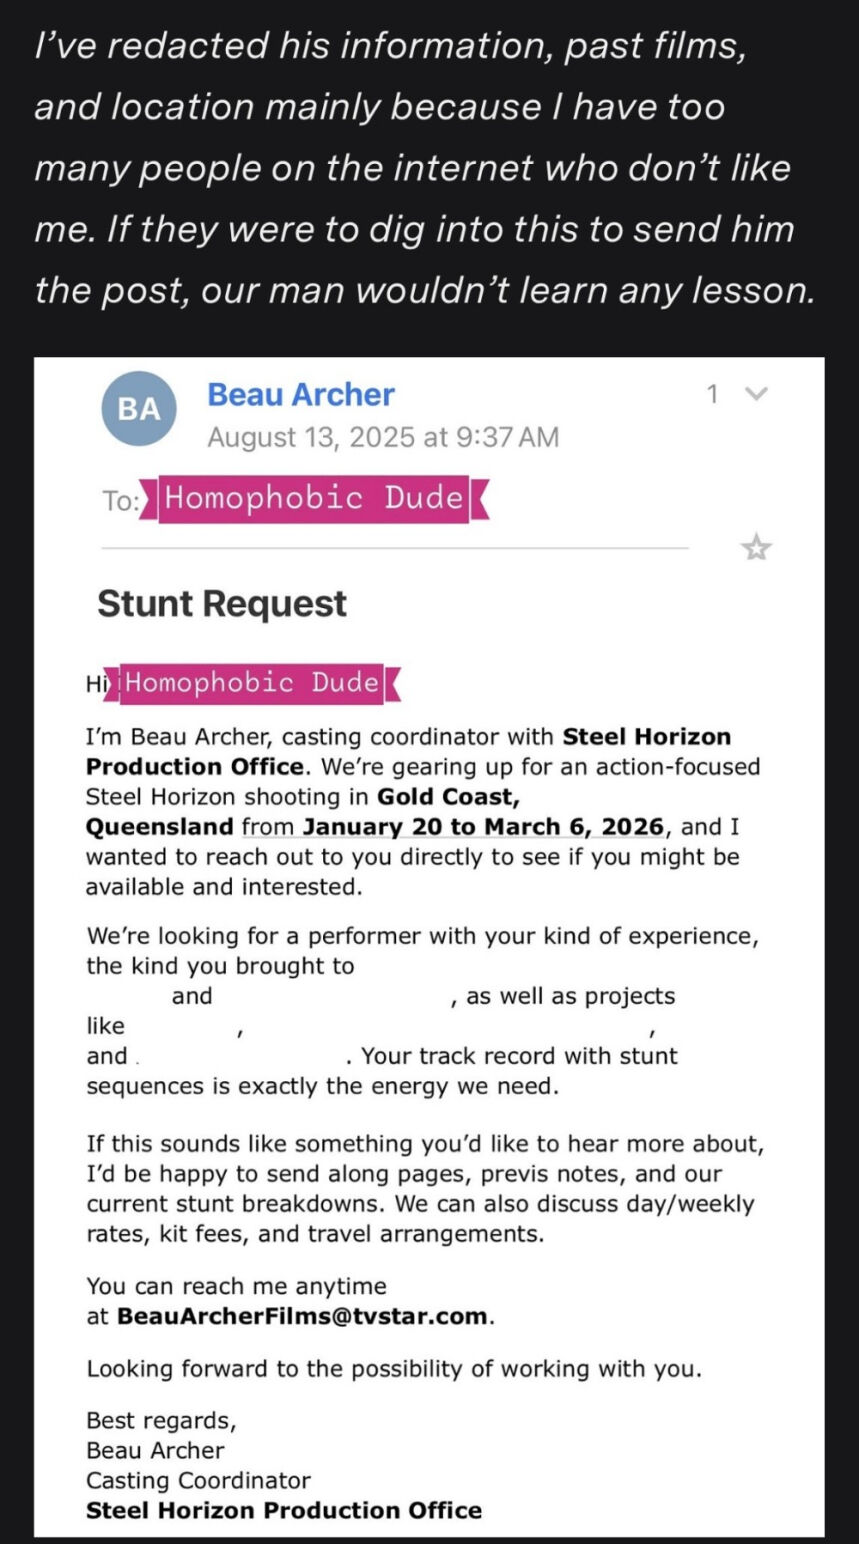Open the Beau Archer sender name

(301, 394)
